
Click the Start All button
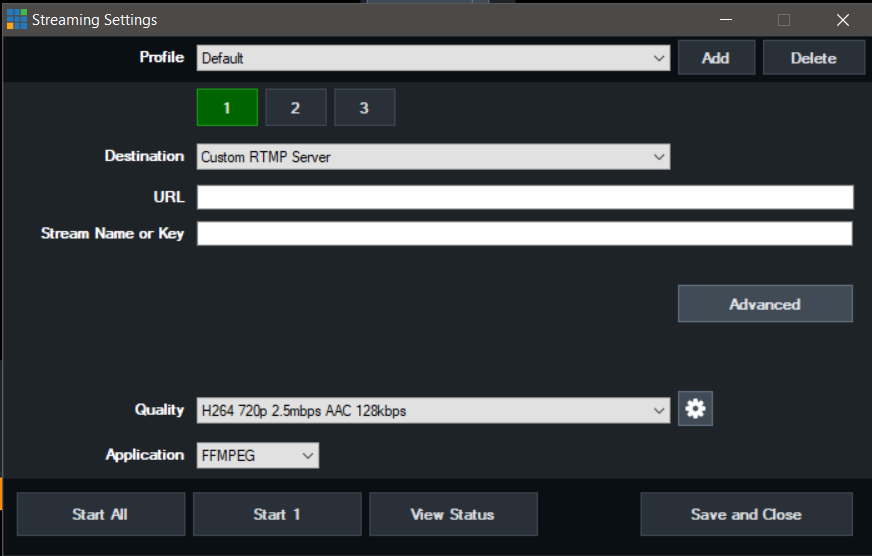pos(101,514)
